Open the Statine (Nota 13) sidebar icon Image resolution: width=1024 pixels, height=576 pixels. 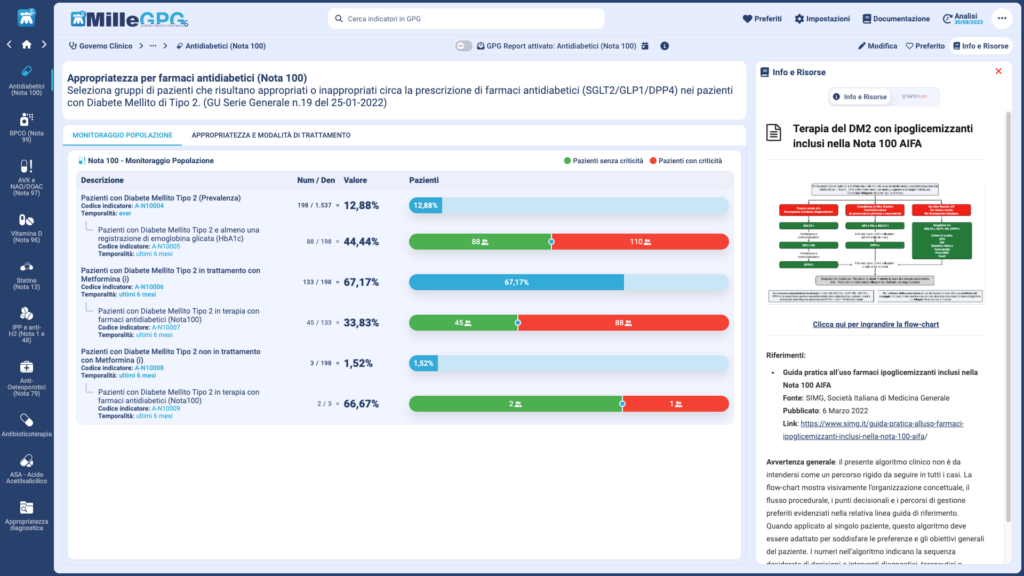26,272
